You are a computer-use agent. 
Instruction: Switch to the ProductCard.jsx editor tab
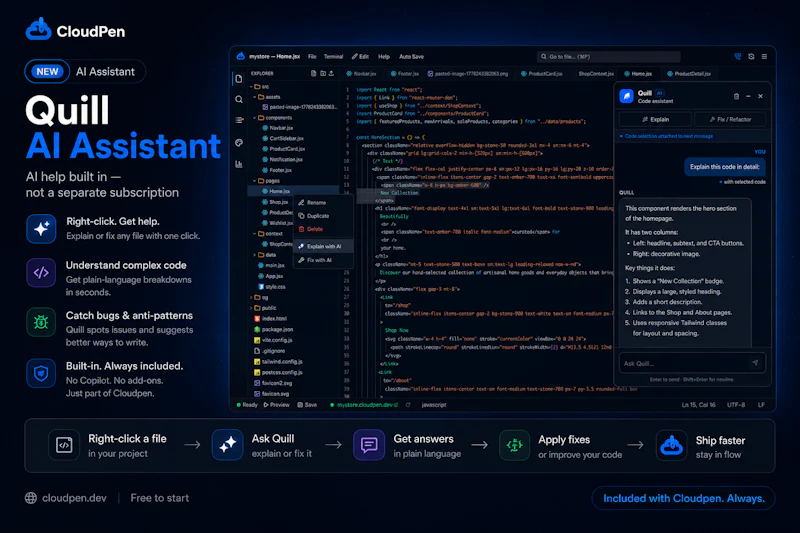coord(541,73)
